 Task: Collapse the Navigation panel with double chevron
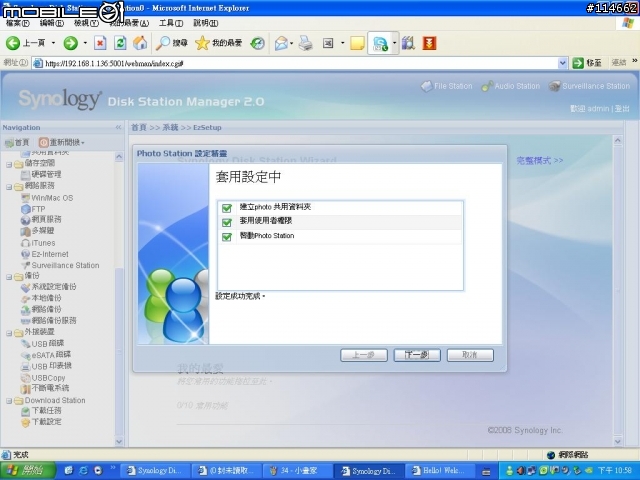(118, 127)
